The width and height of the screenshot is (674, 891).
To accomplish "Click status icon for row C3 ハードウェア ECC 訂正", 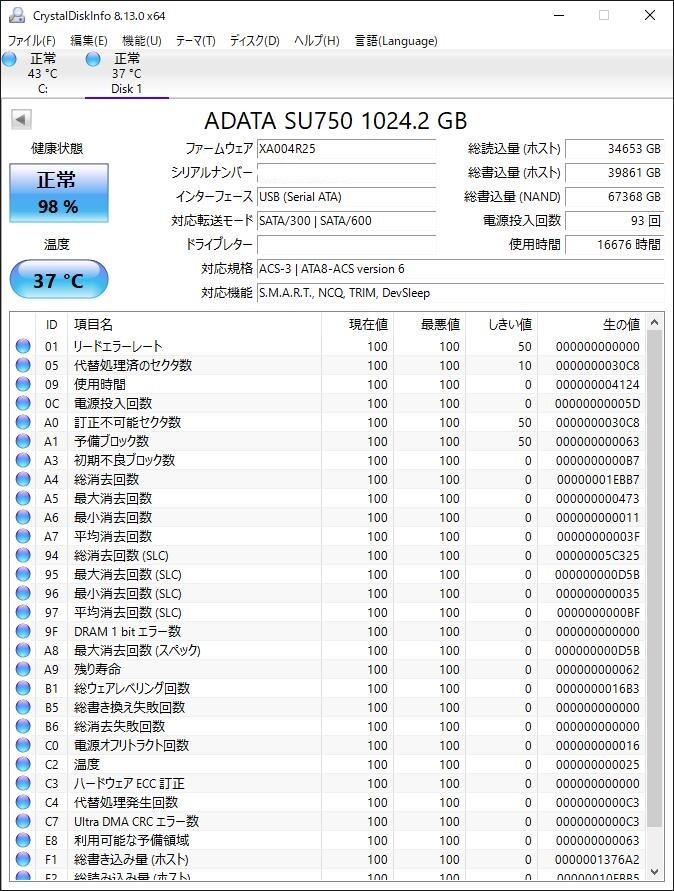I will click(x=23, y=783).
